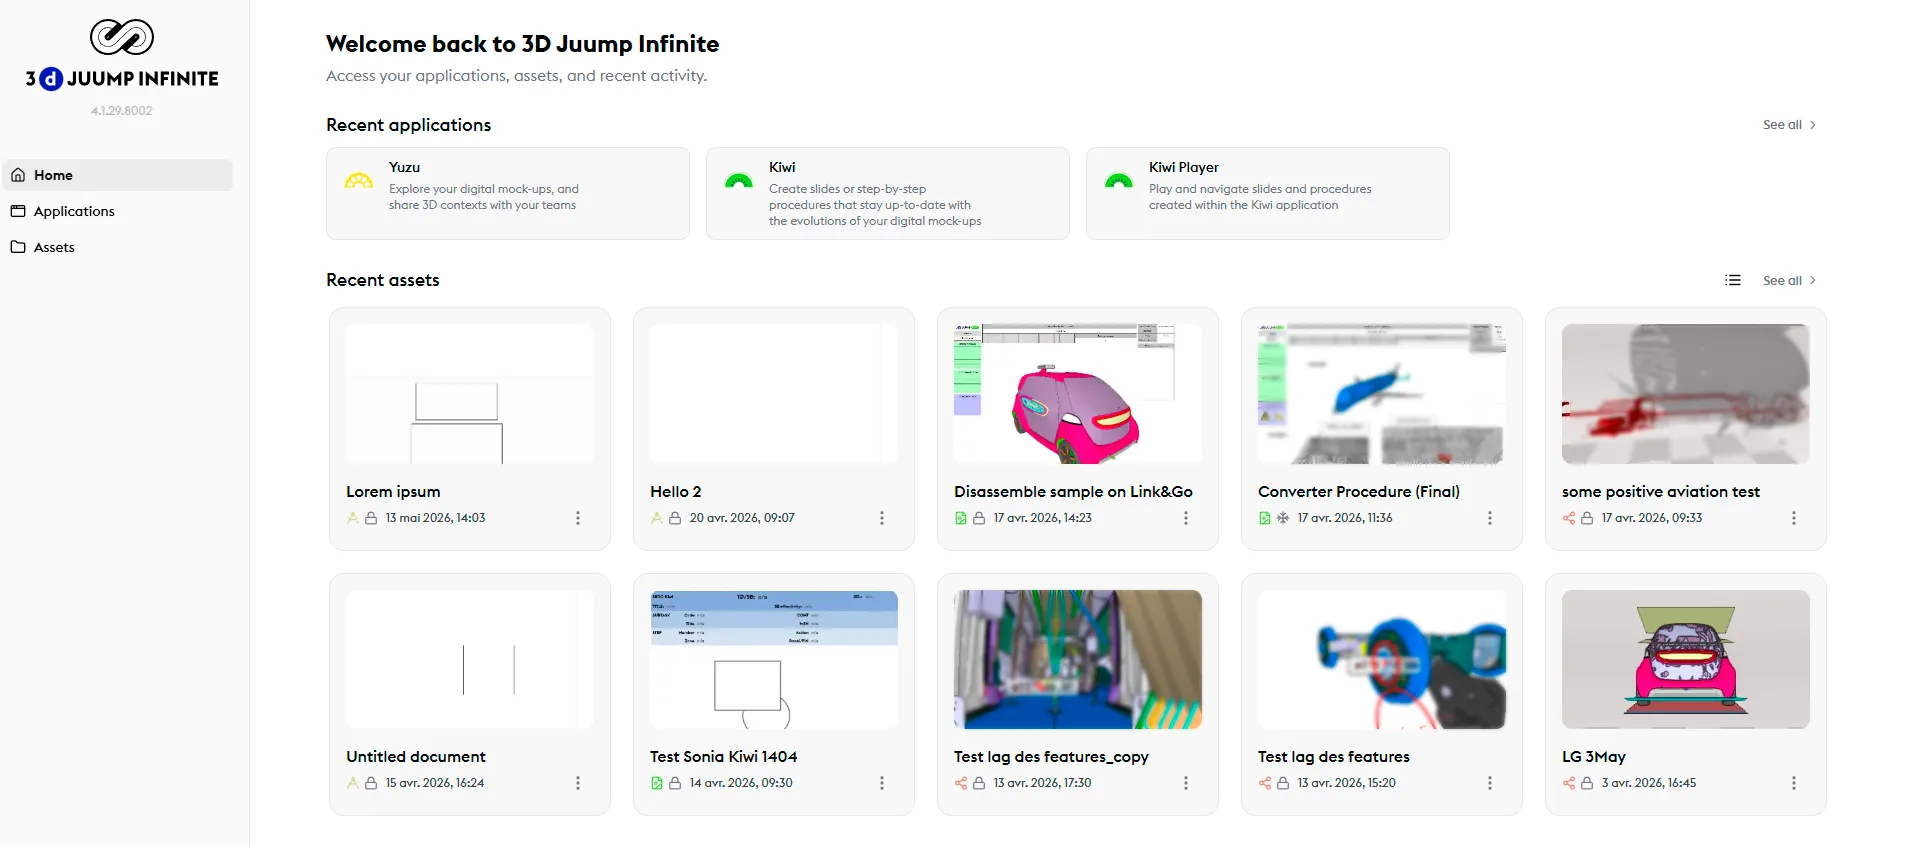This screenshot has height=847, width=1907.
Task: Open options menu for Lorem ipsum
Action: point(578,518)
